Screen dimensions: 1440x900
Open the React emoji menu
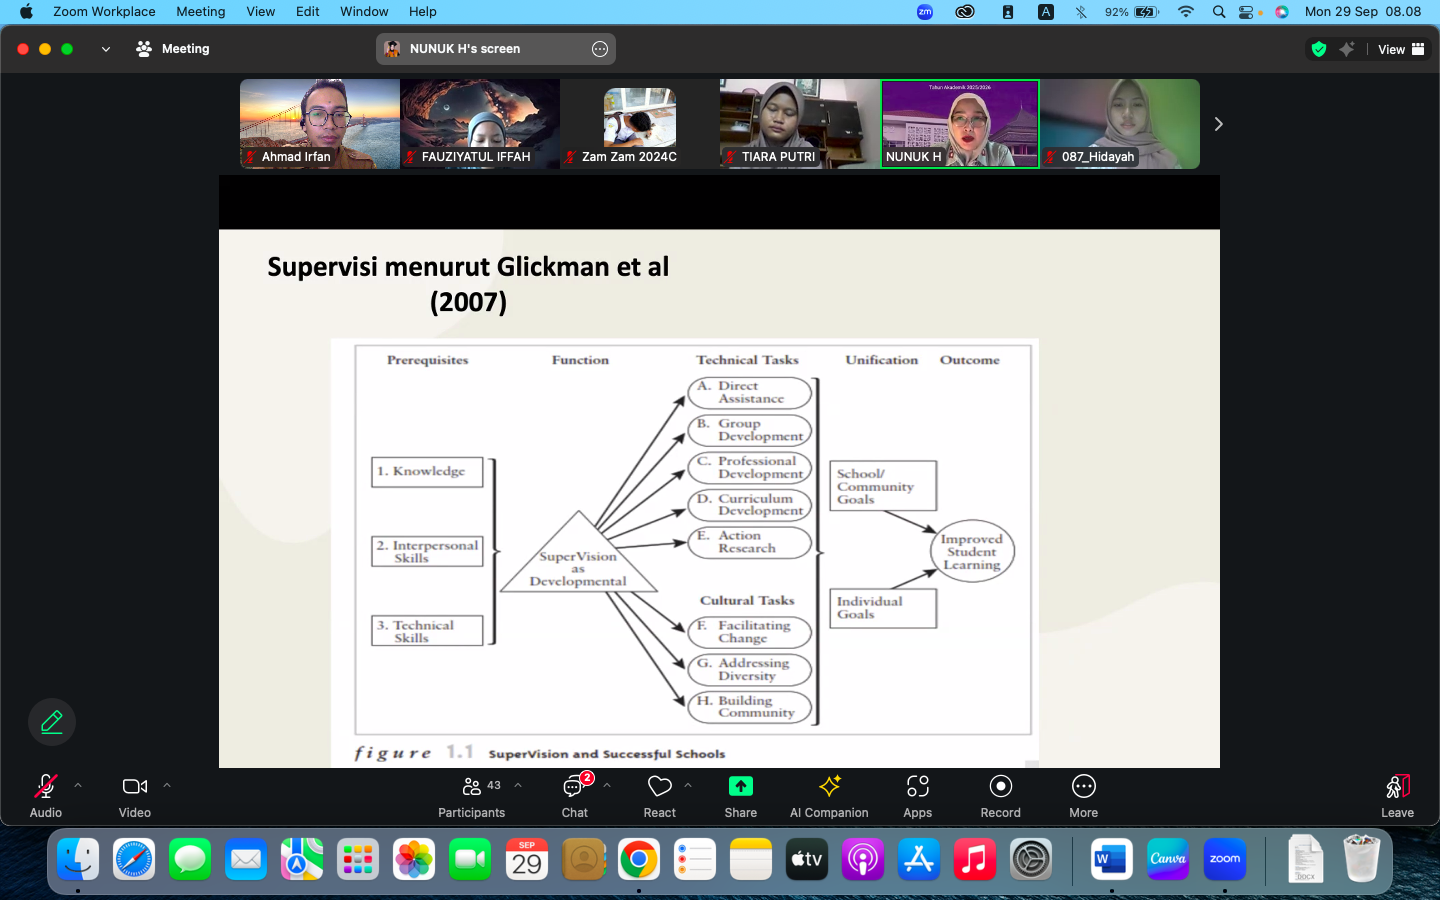coord(659,796)
